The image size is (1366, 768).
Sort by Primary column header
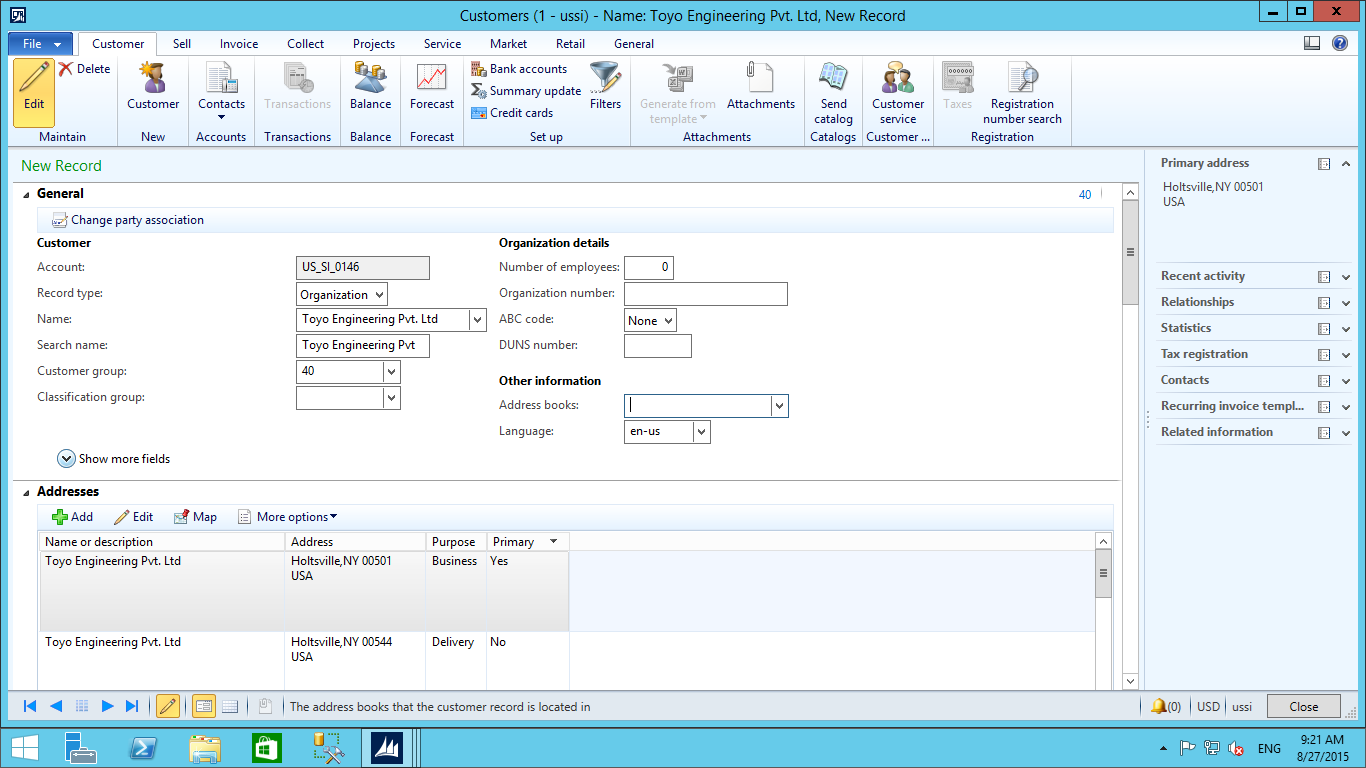tap(527, 542)
